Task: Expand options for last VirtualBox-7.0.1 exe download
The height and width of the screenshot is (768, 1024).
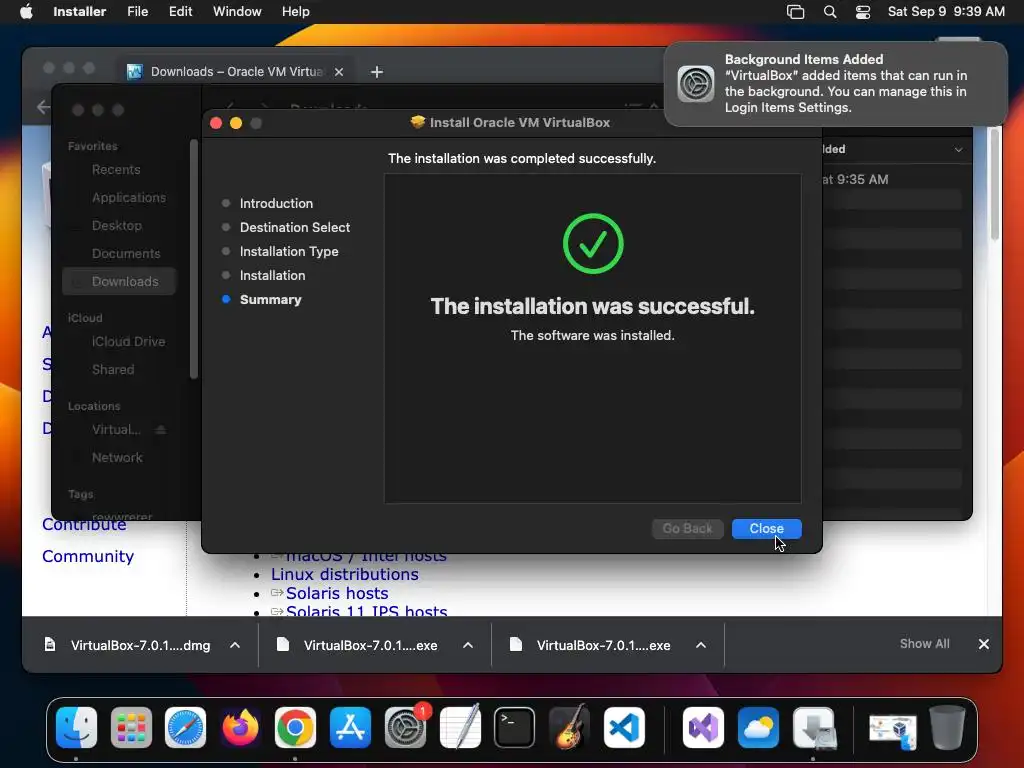Action: [701, 645]
